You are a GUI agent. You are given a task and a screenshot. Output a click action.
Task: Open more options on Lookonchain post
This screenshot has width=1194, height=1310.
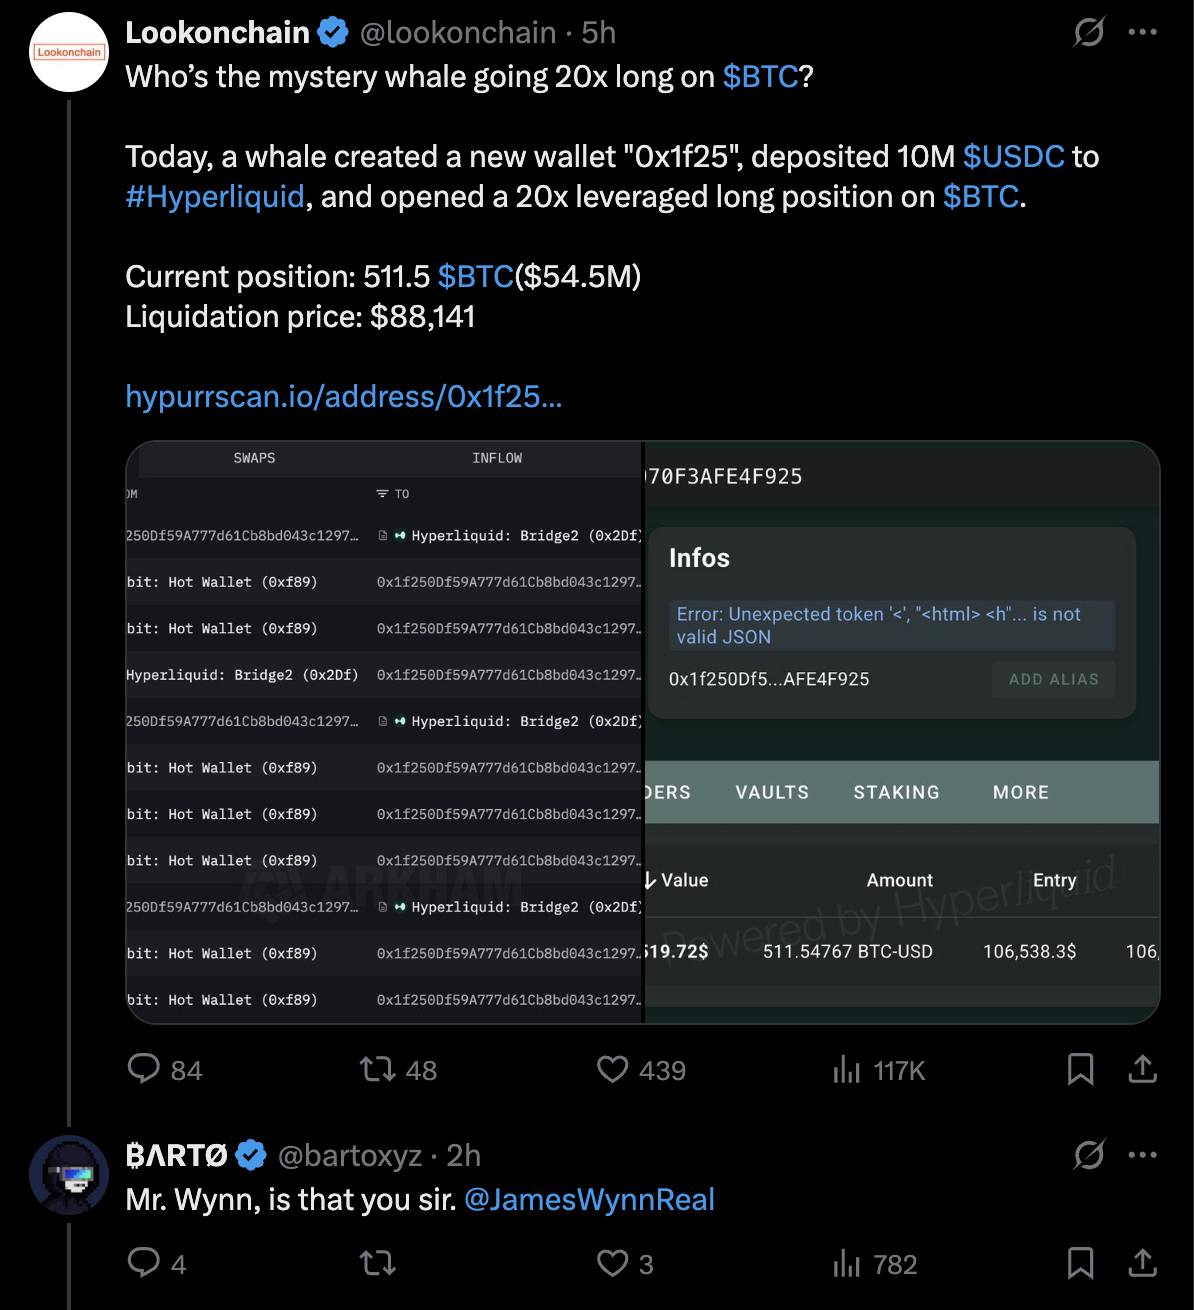[1142, 33]
